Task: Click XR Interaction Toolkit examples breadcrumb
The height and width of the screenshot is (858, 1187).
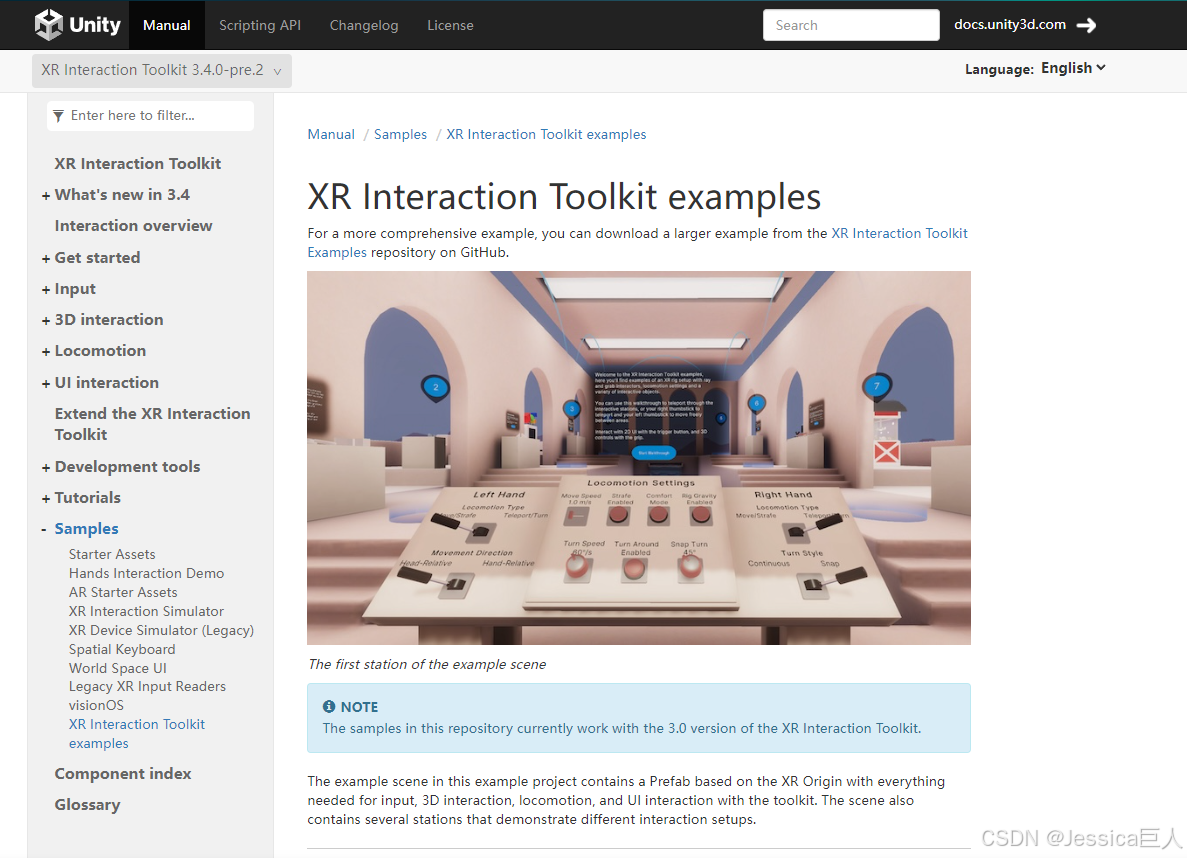Action: (x=546, y=134)
